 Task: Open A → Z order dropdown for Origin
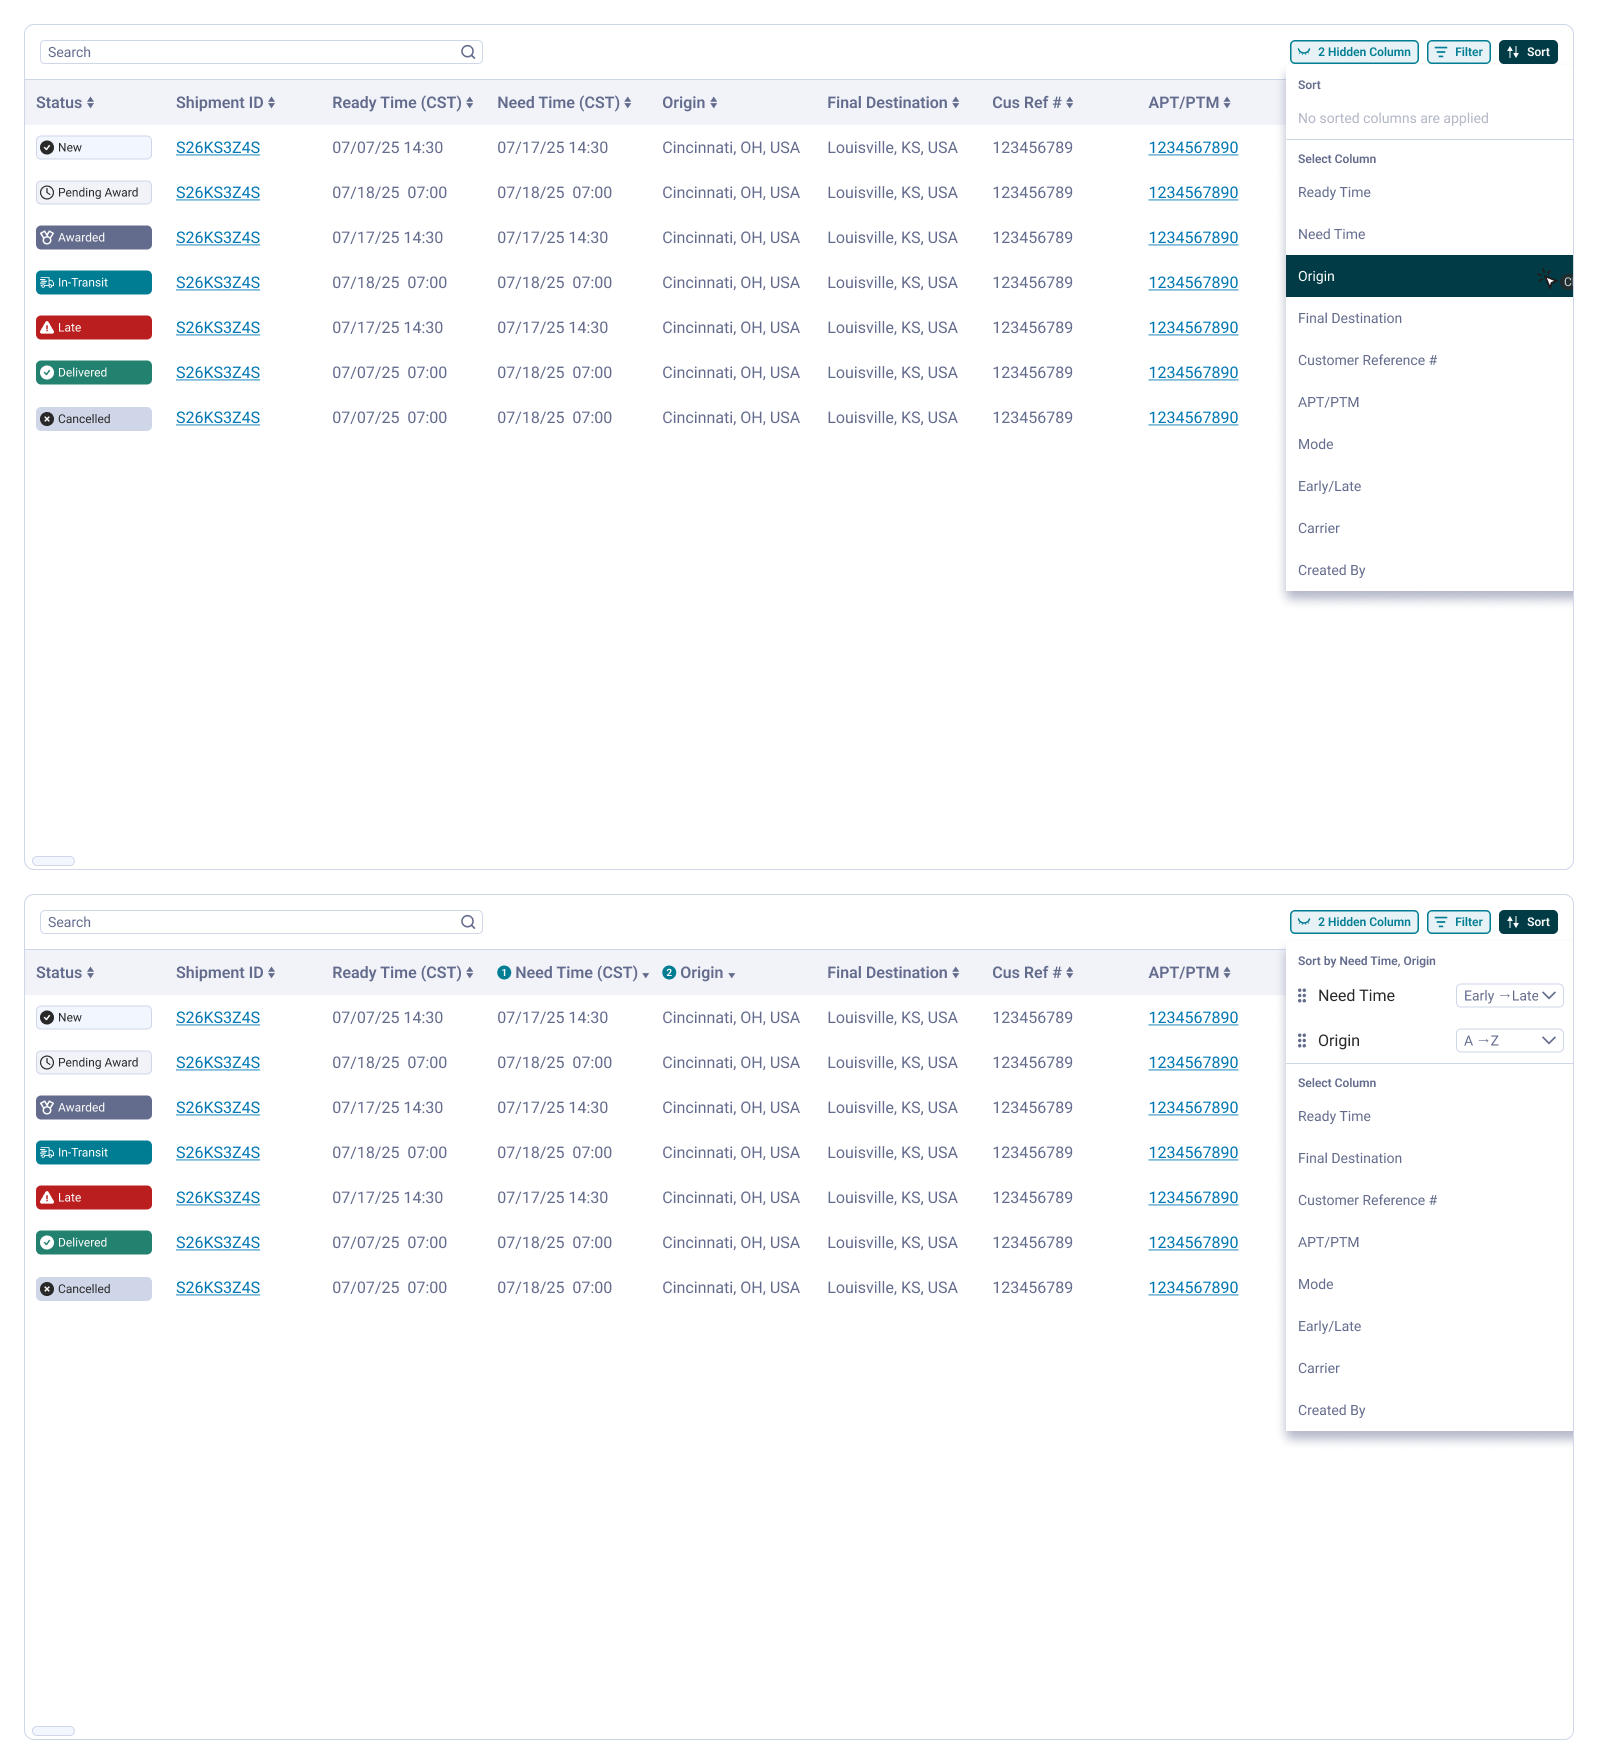[x=1509, y=1041]
